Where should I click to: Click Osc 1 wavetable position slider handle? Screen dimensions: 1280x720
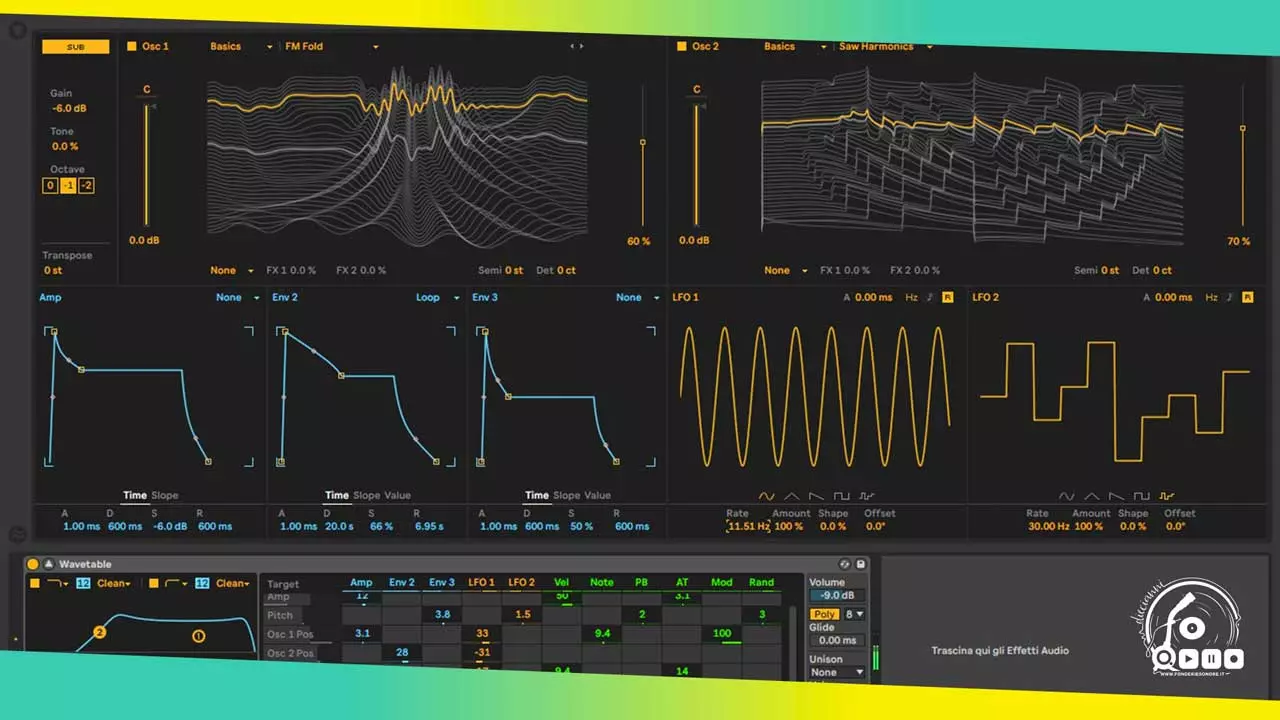(x=642, y=142)
